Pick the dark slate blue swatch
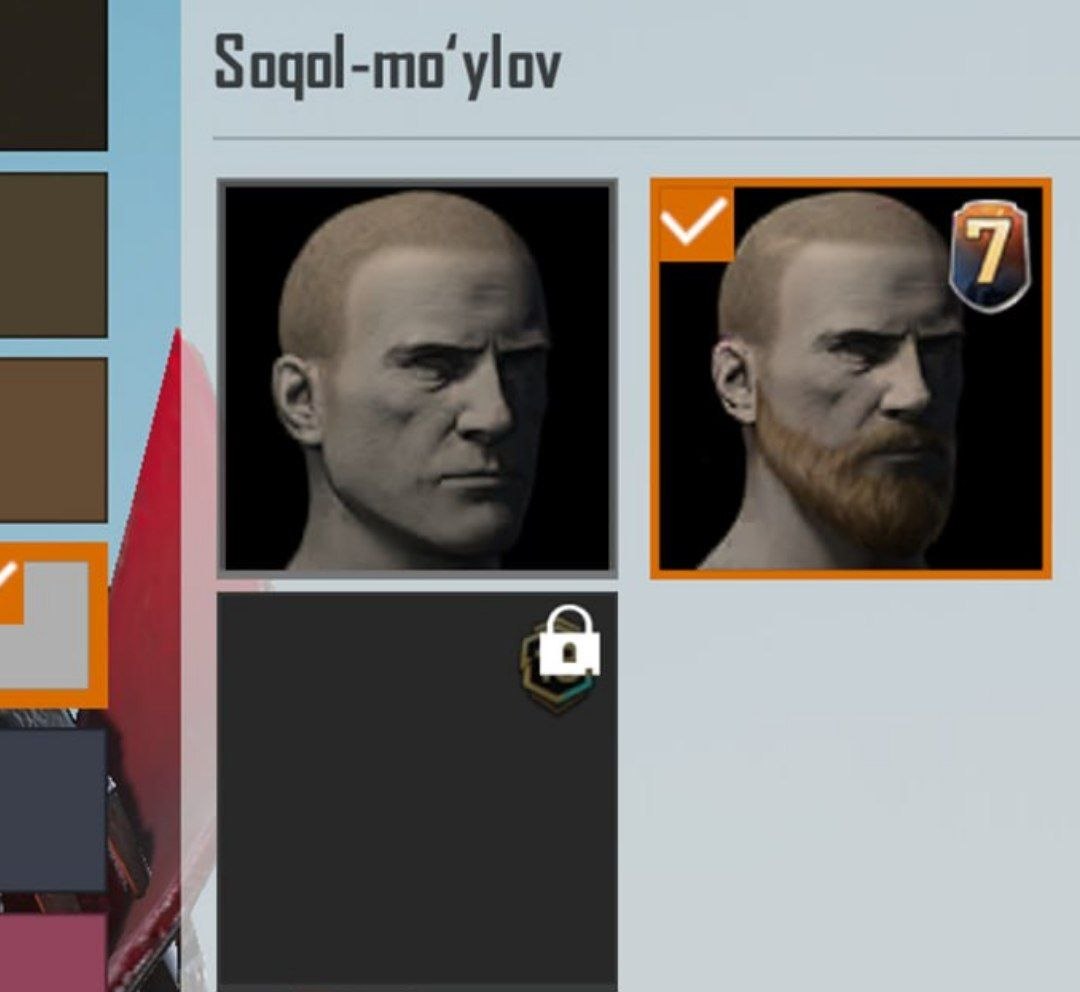The image size is (1080, 992). tap(54, 810)
